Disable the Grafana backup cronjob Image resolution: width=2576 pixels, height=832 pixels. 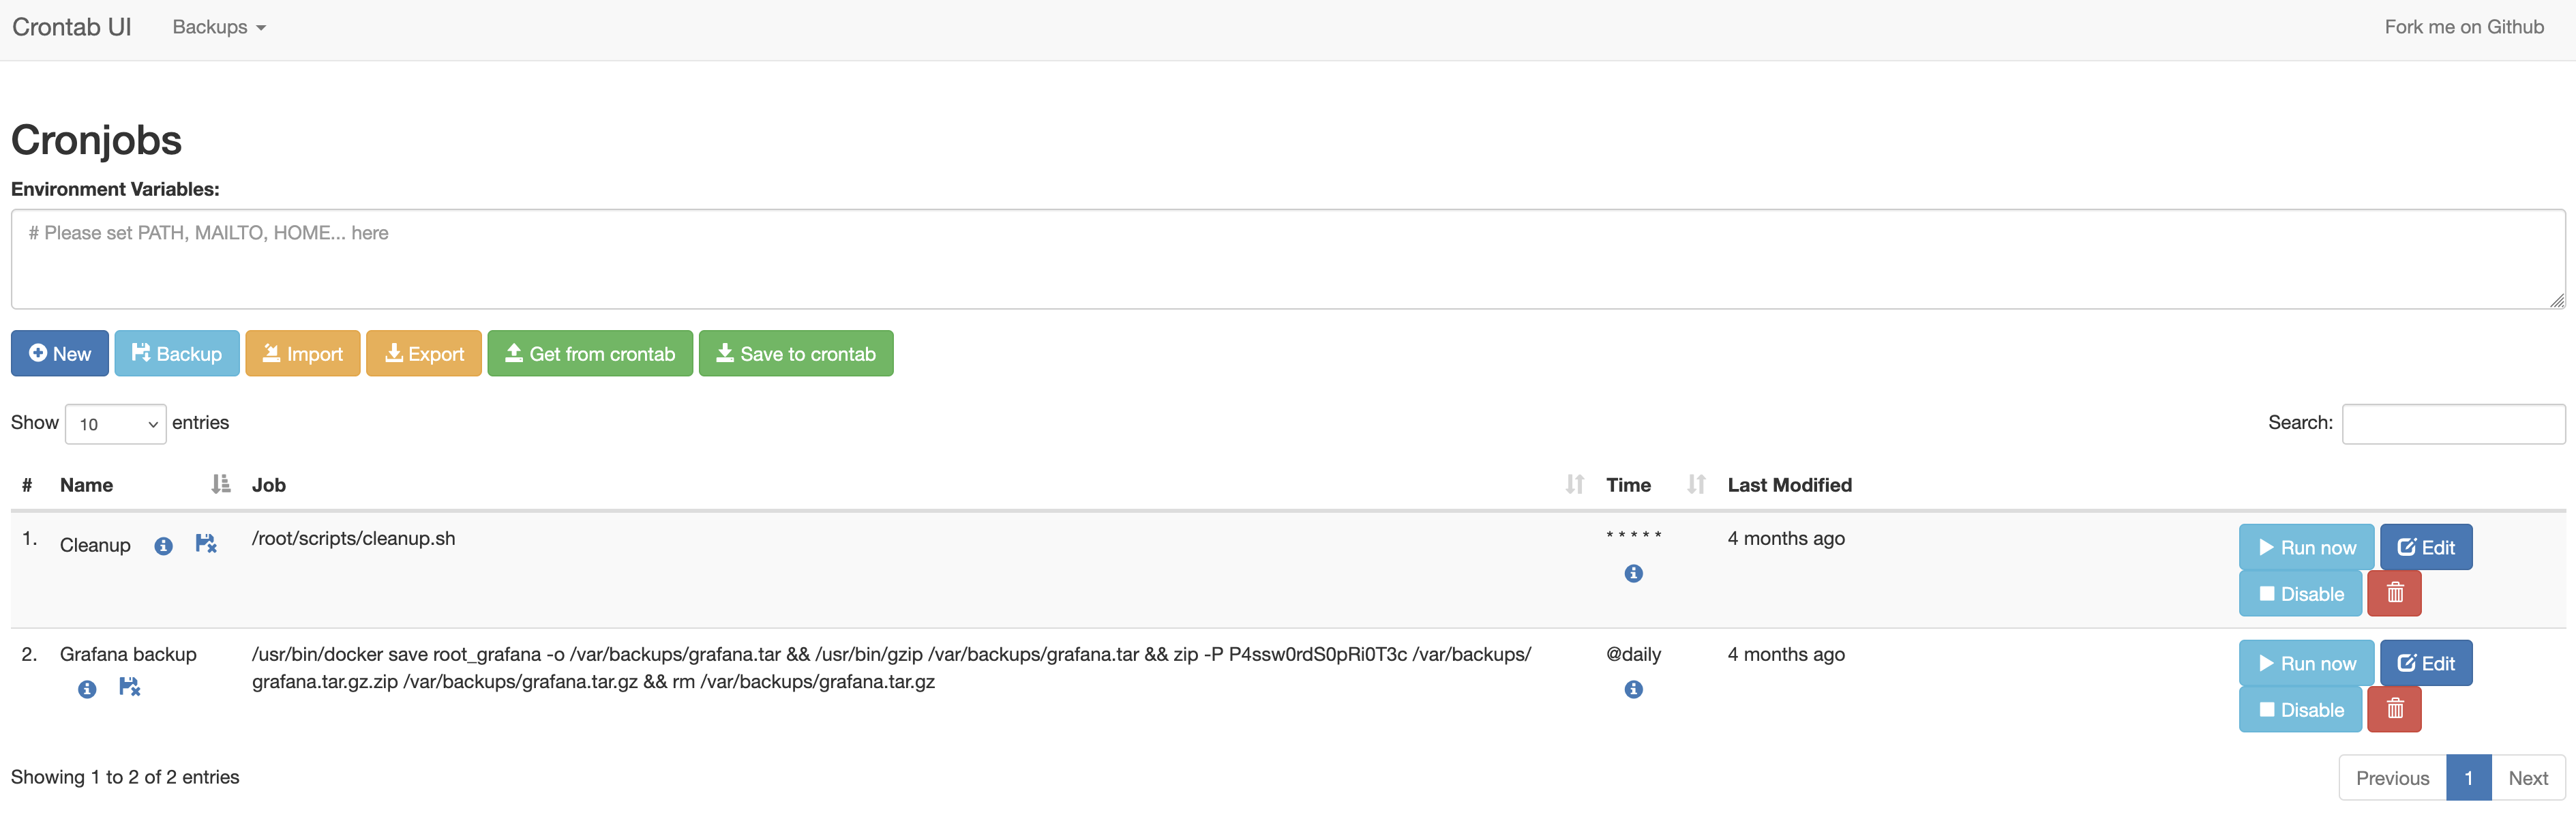click(x=2300, y=710)
